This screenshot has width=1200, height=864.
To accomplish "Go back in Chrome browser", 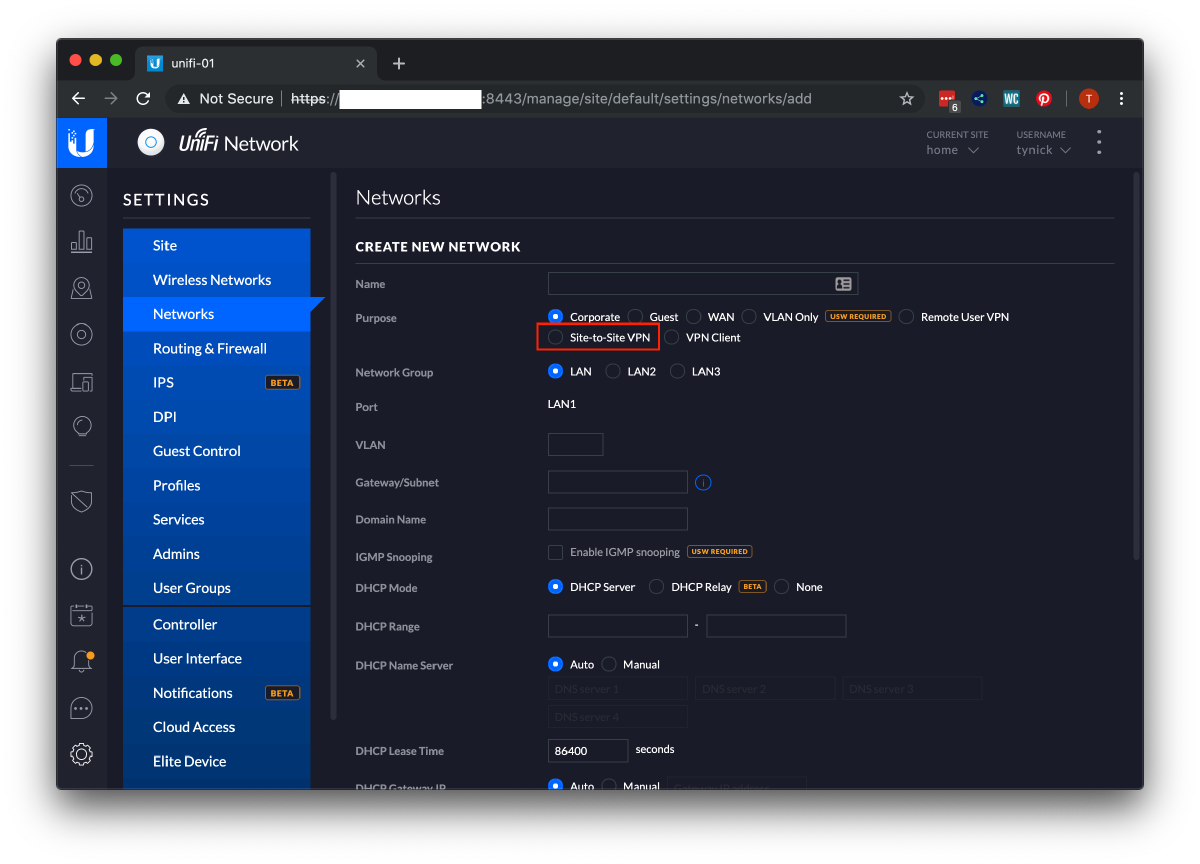I will click(78, 99).
